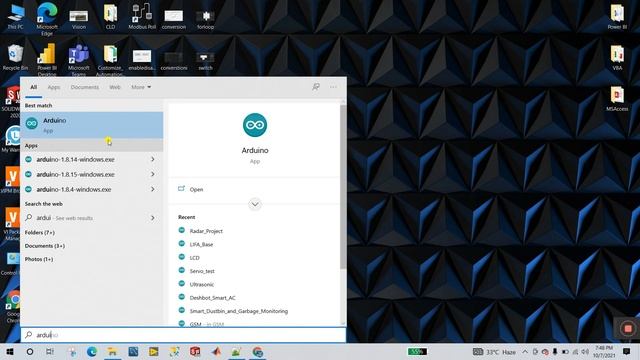The height and width of the screenshot is (360, 640).
Task: Click the search text input box
Action: point(183,335)
